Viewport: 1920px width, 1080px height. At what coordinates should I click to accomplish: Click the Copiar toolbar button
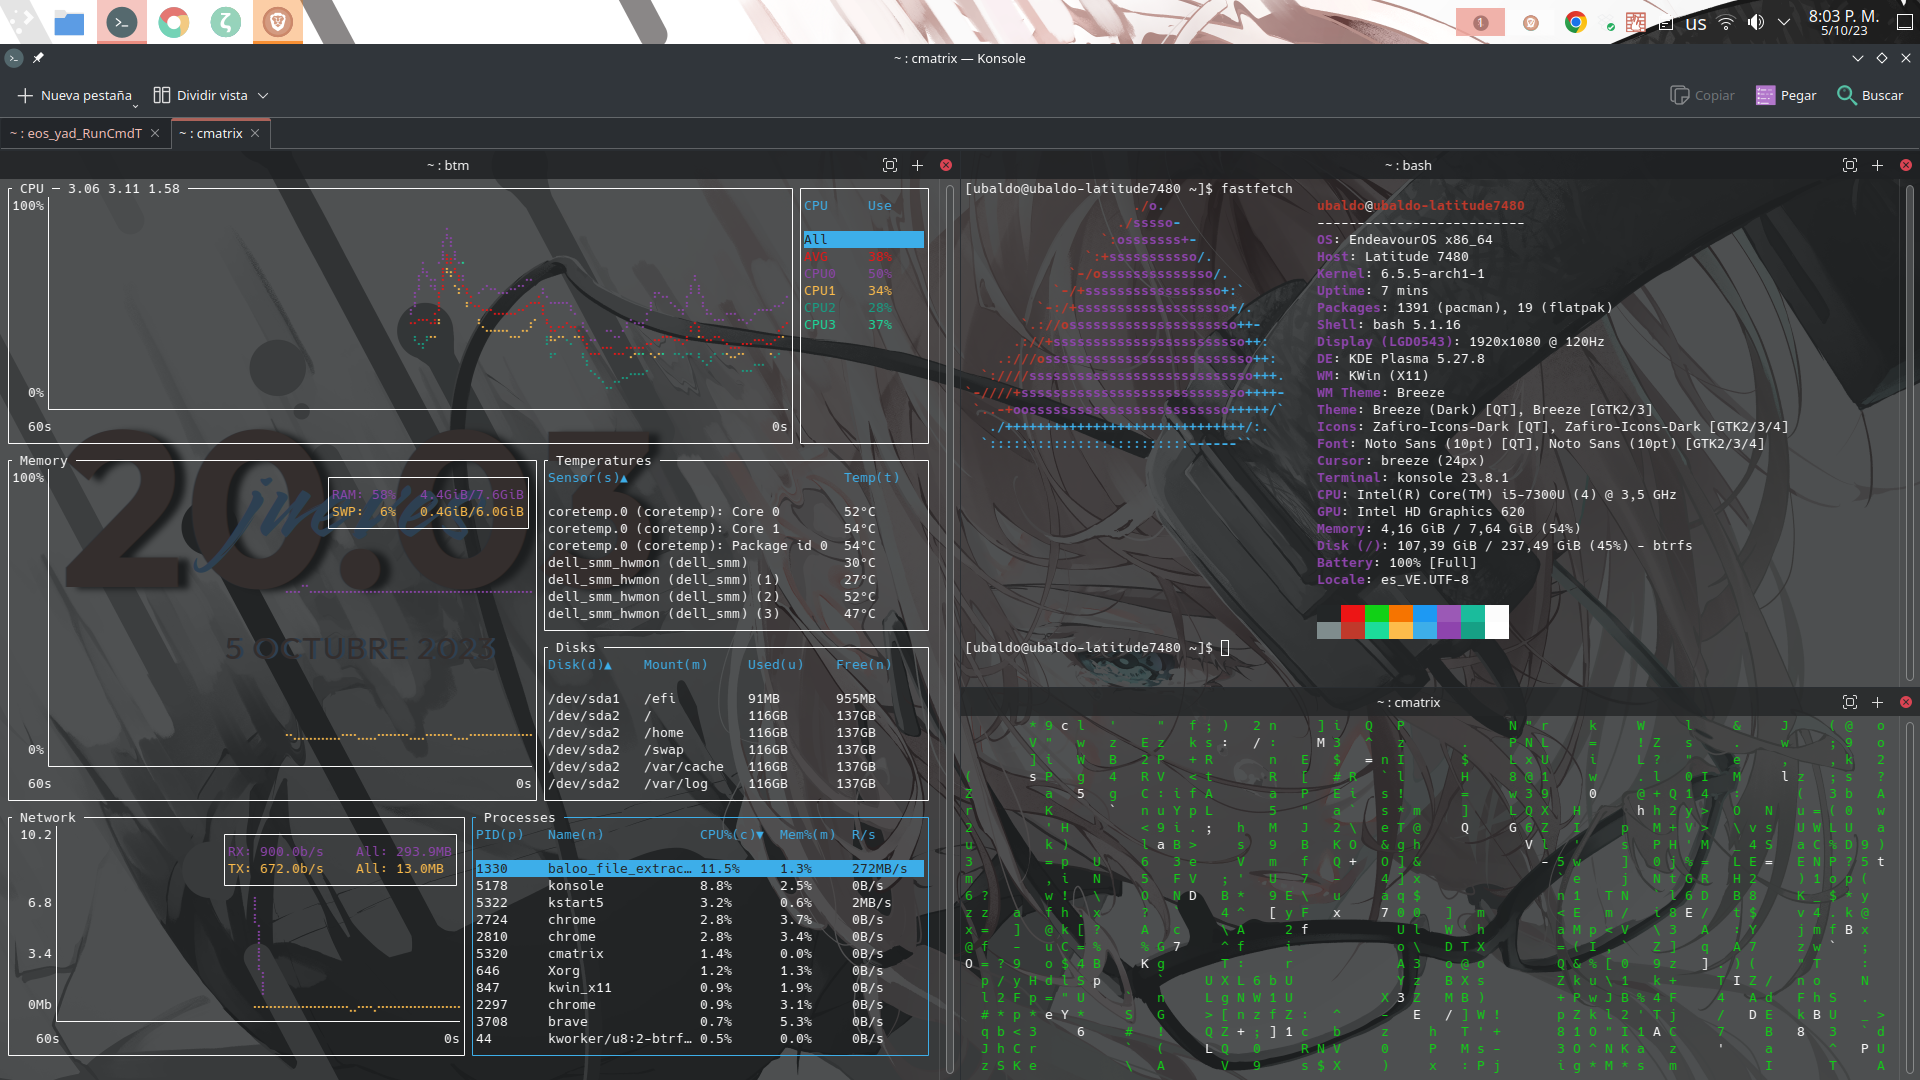coord(1703,95)
